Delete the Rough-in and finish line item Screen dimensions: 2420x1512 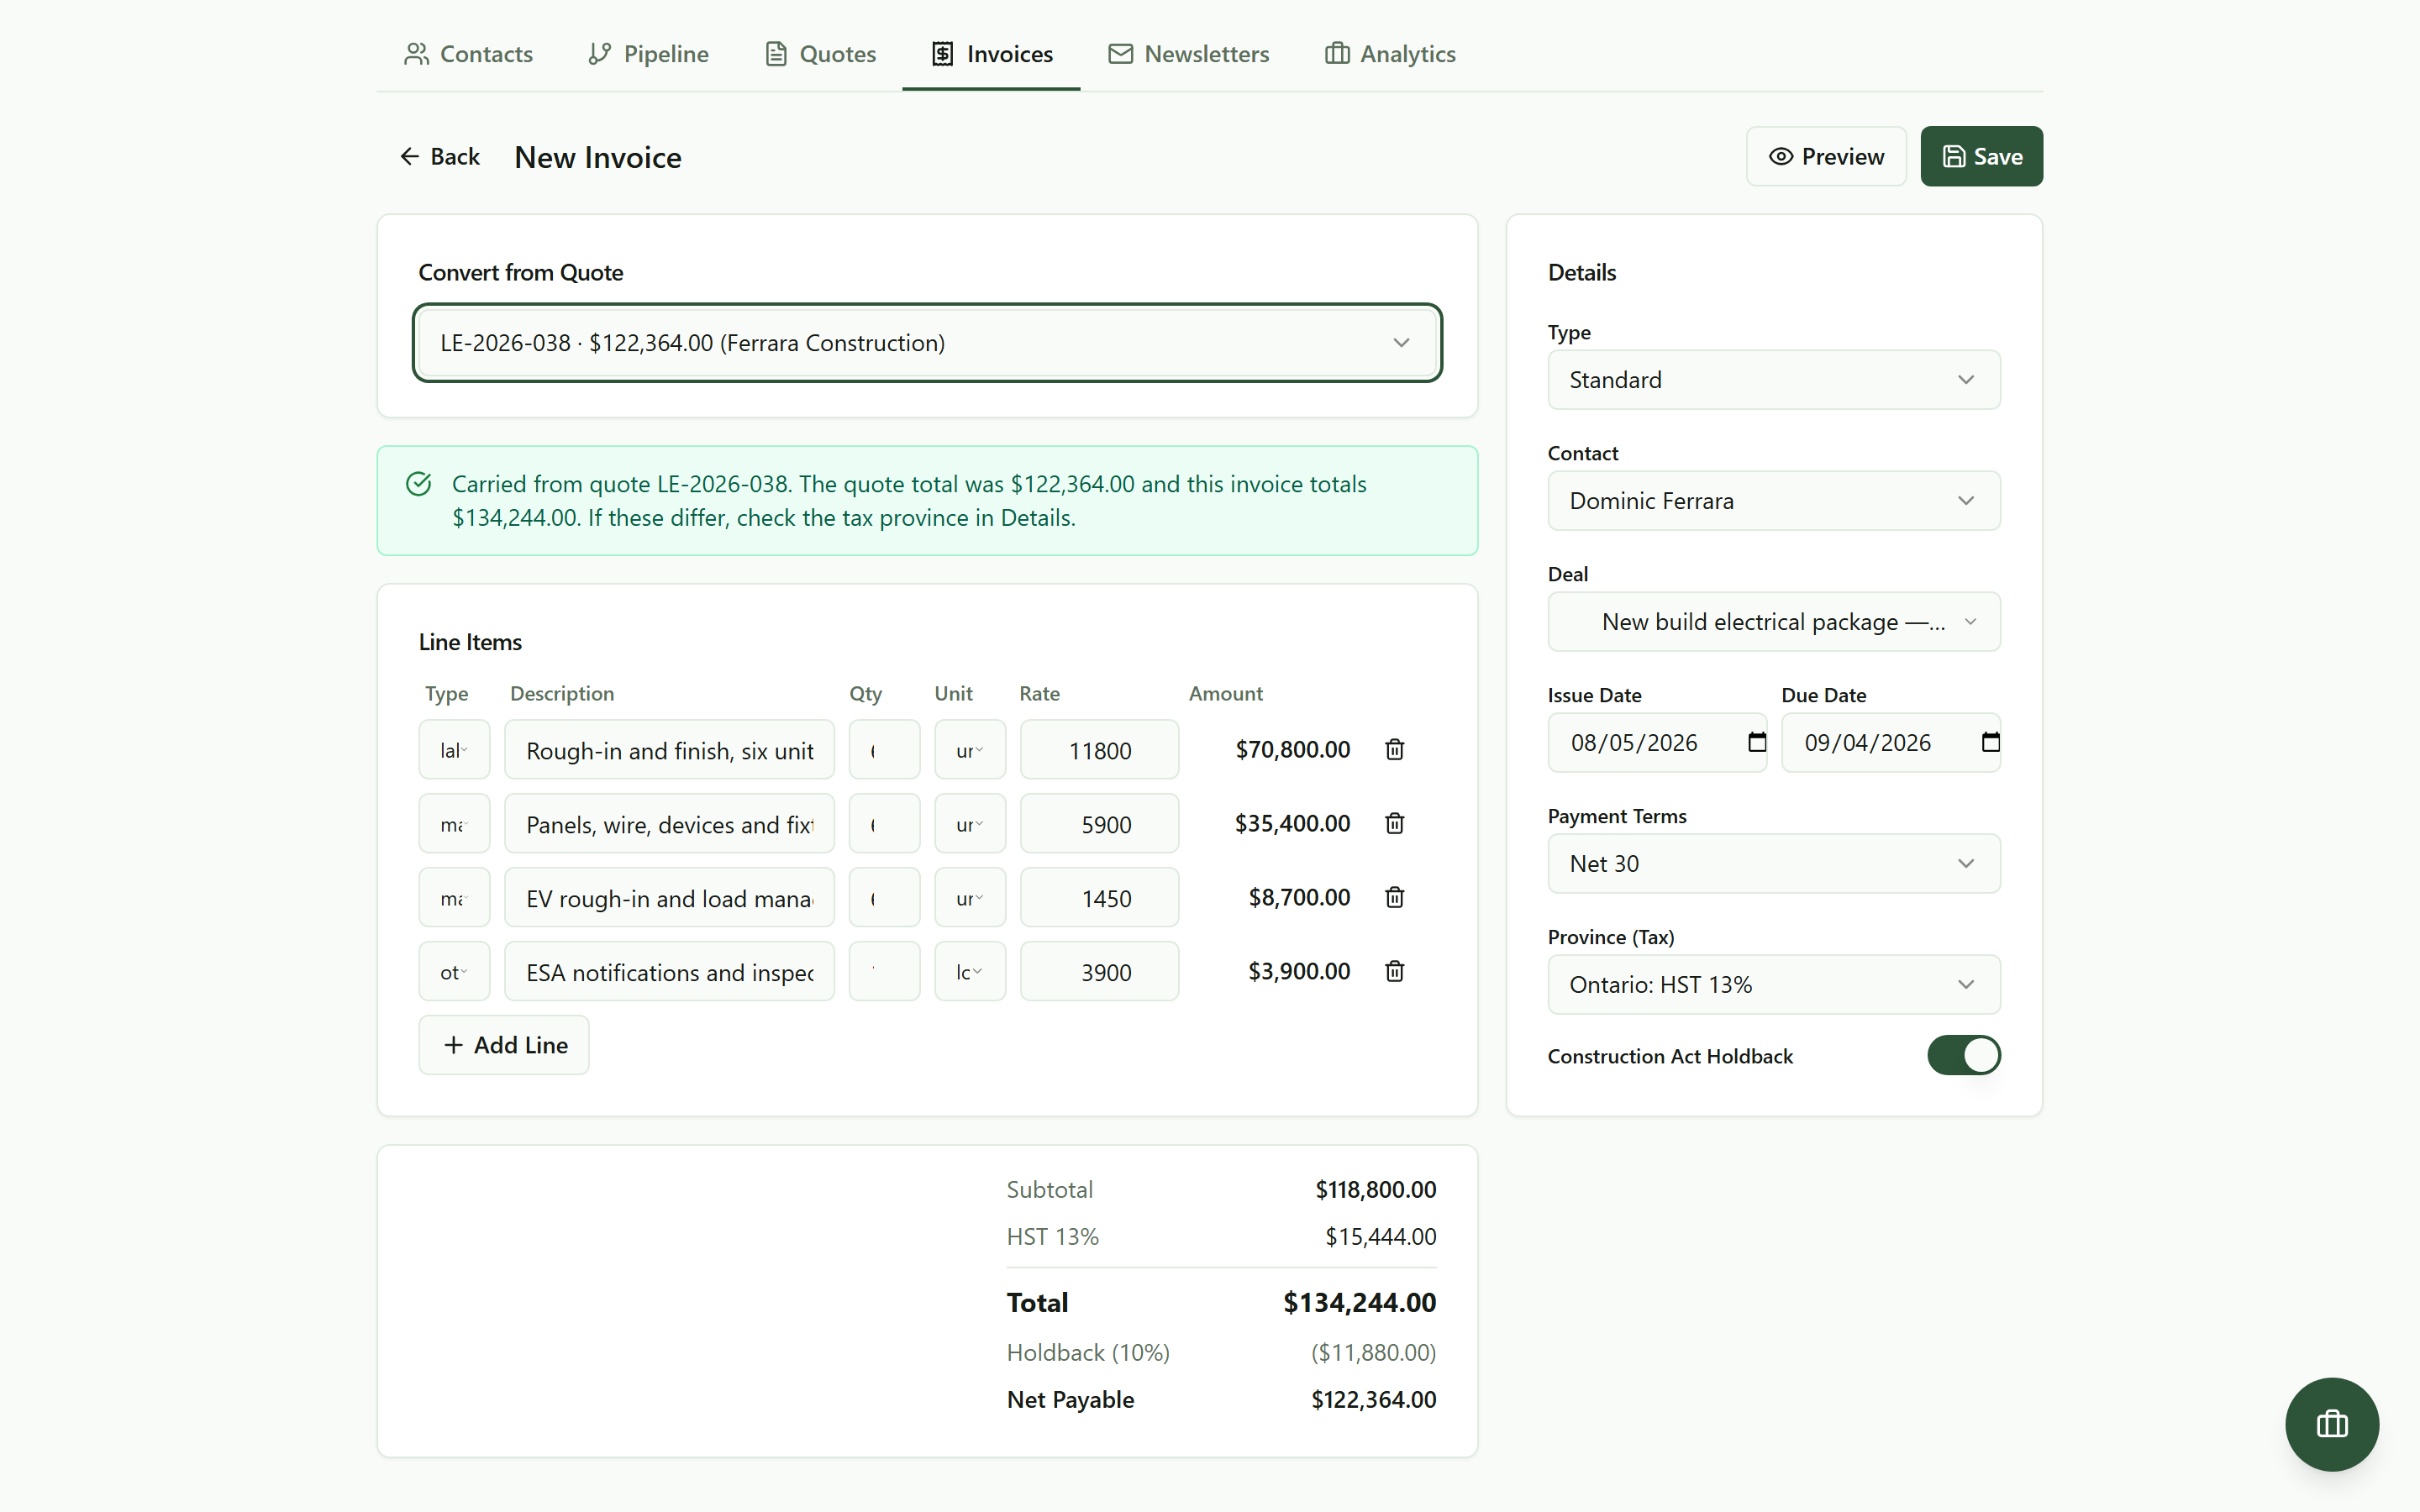[1394, 749]
